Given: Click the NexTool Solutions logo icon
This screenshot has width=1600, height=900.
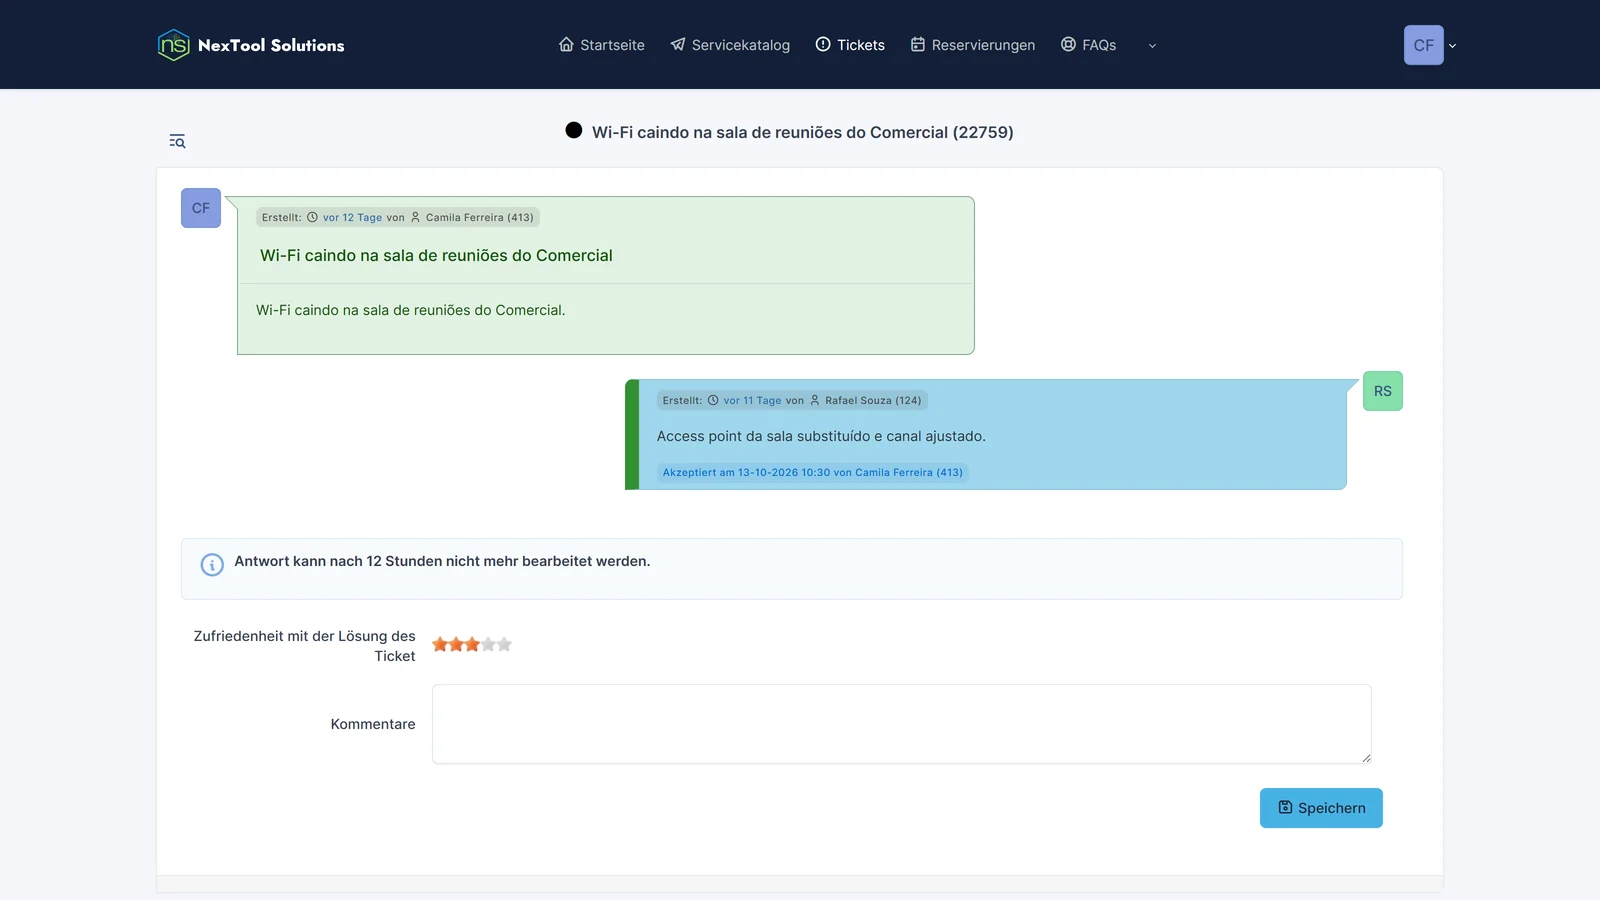Looking at the screenshot, I should click(174, 45).
